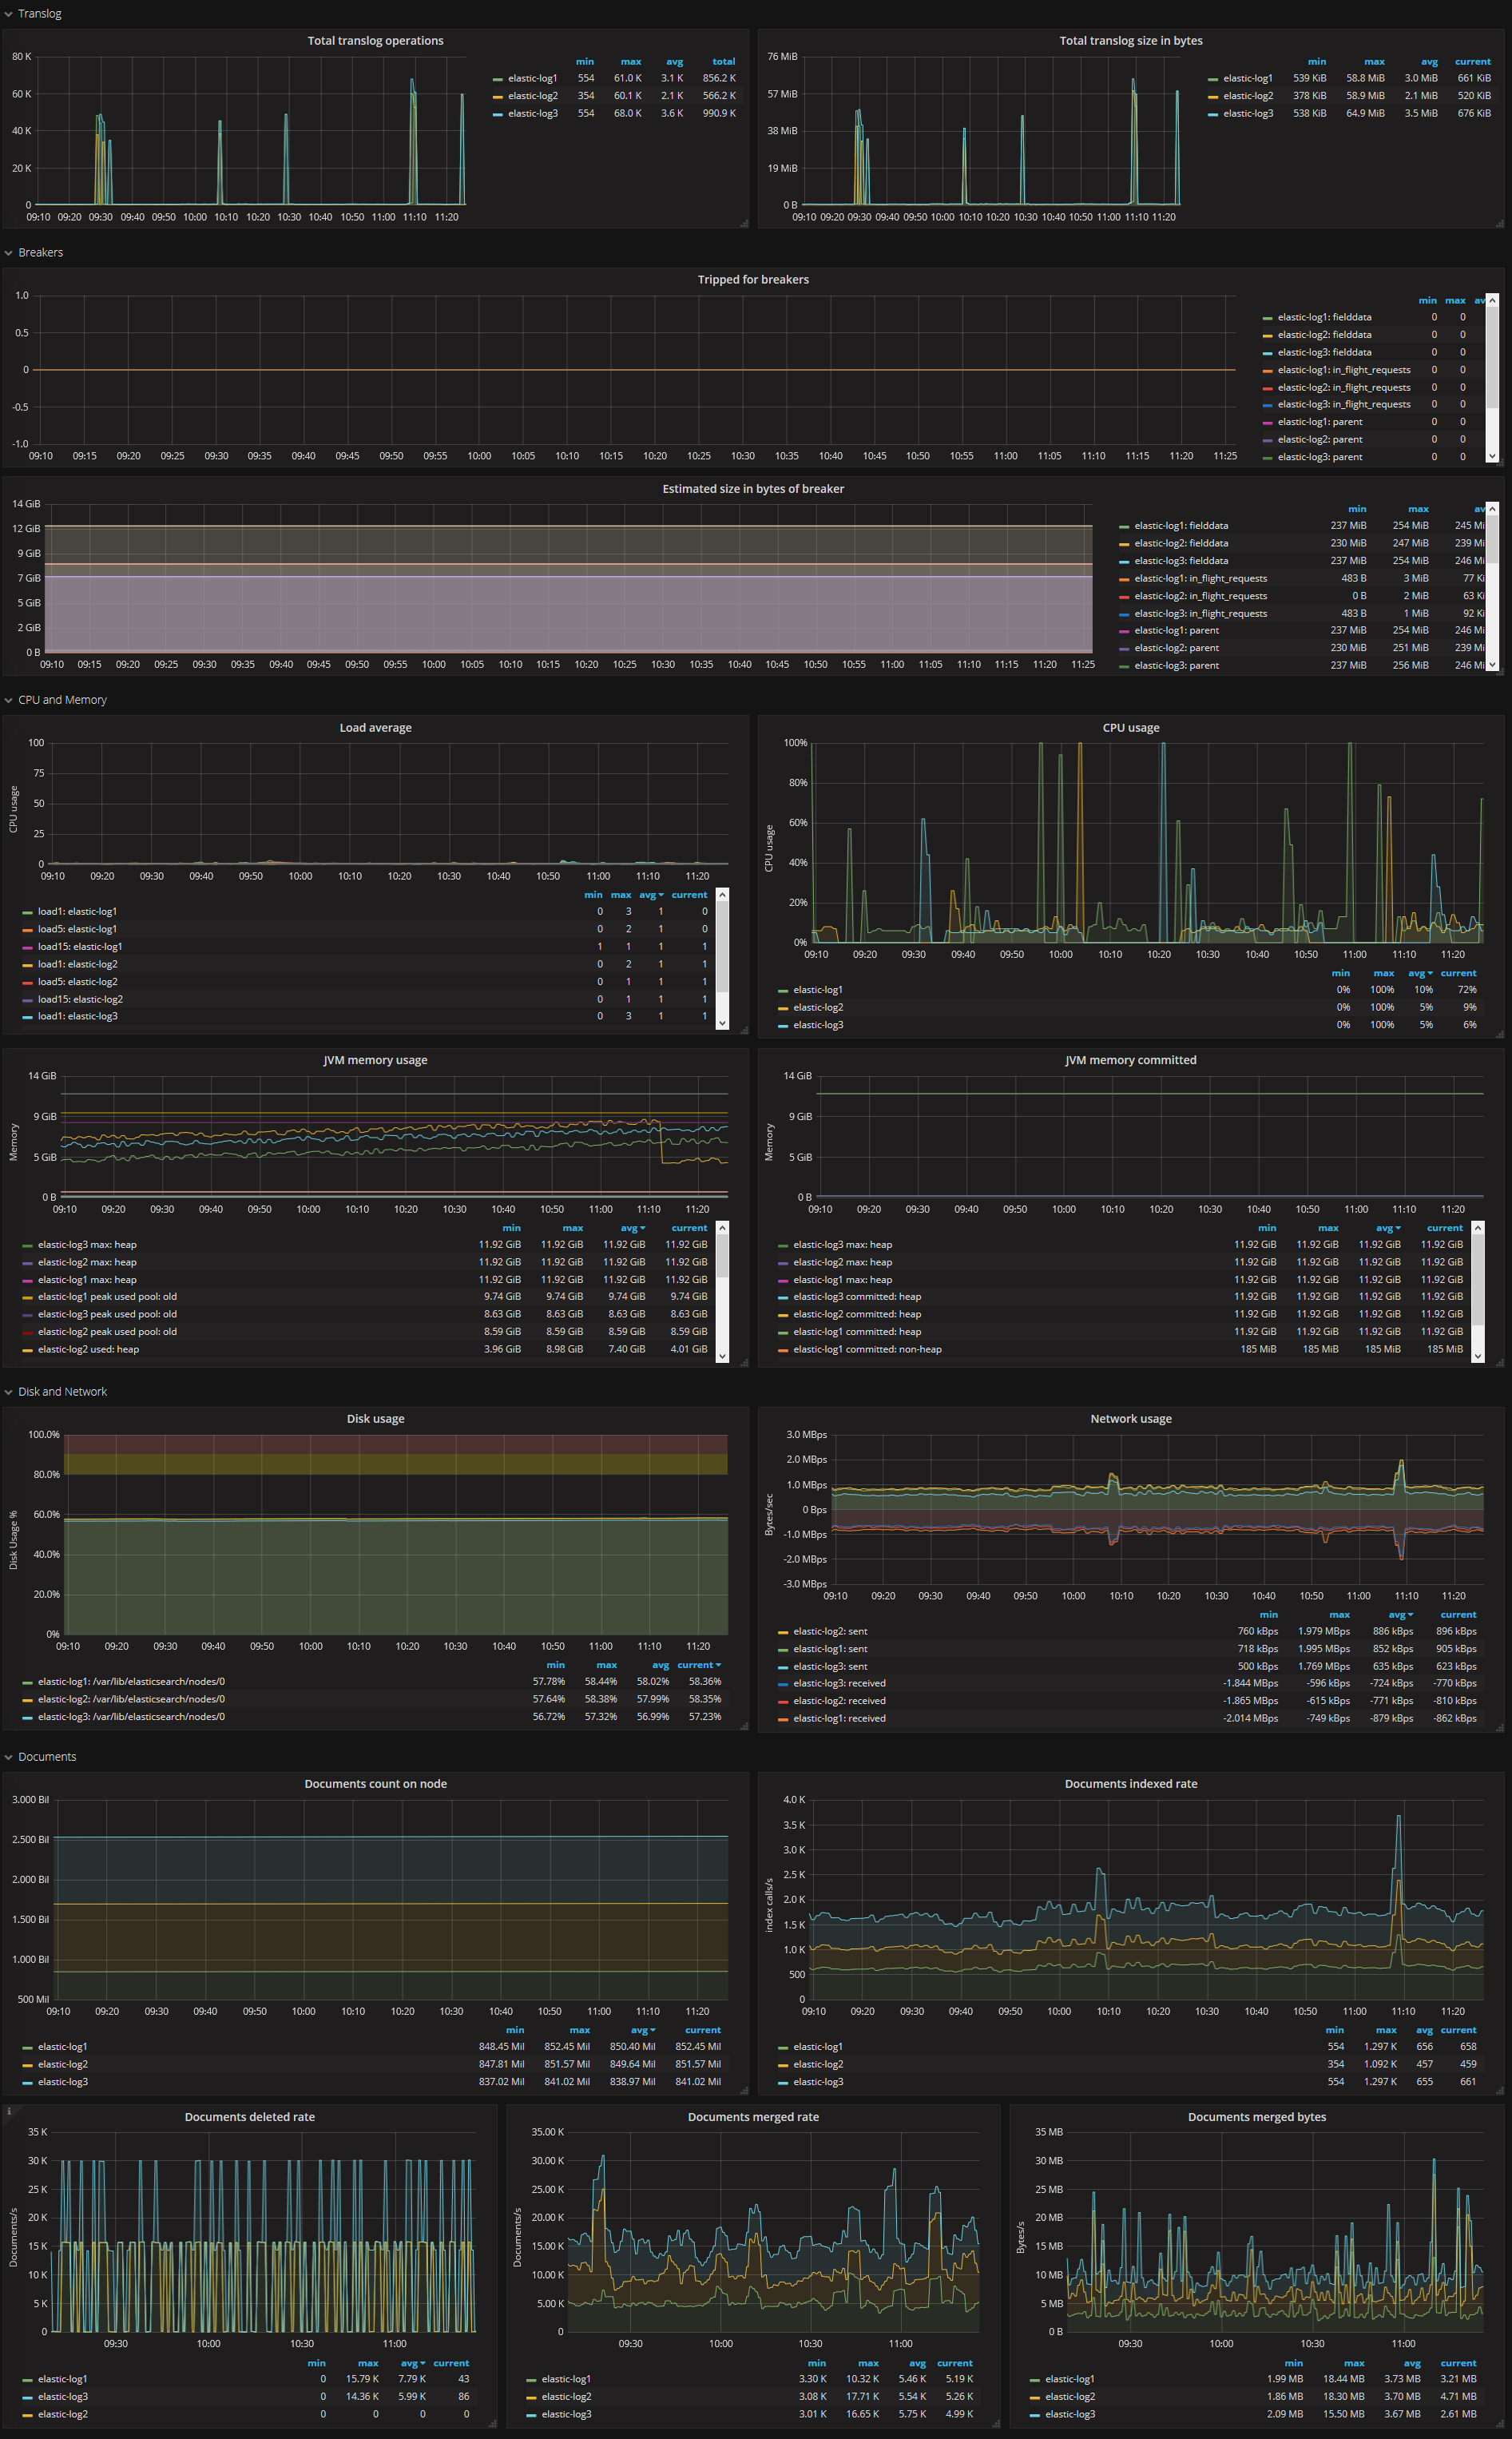Toggle elastic-log1 disk path /var/lib/elasticsearch/nodes/0 series
Screen dimensions: 1512x2439
coord(131,1682)
